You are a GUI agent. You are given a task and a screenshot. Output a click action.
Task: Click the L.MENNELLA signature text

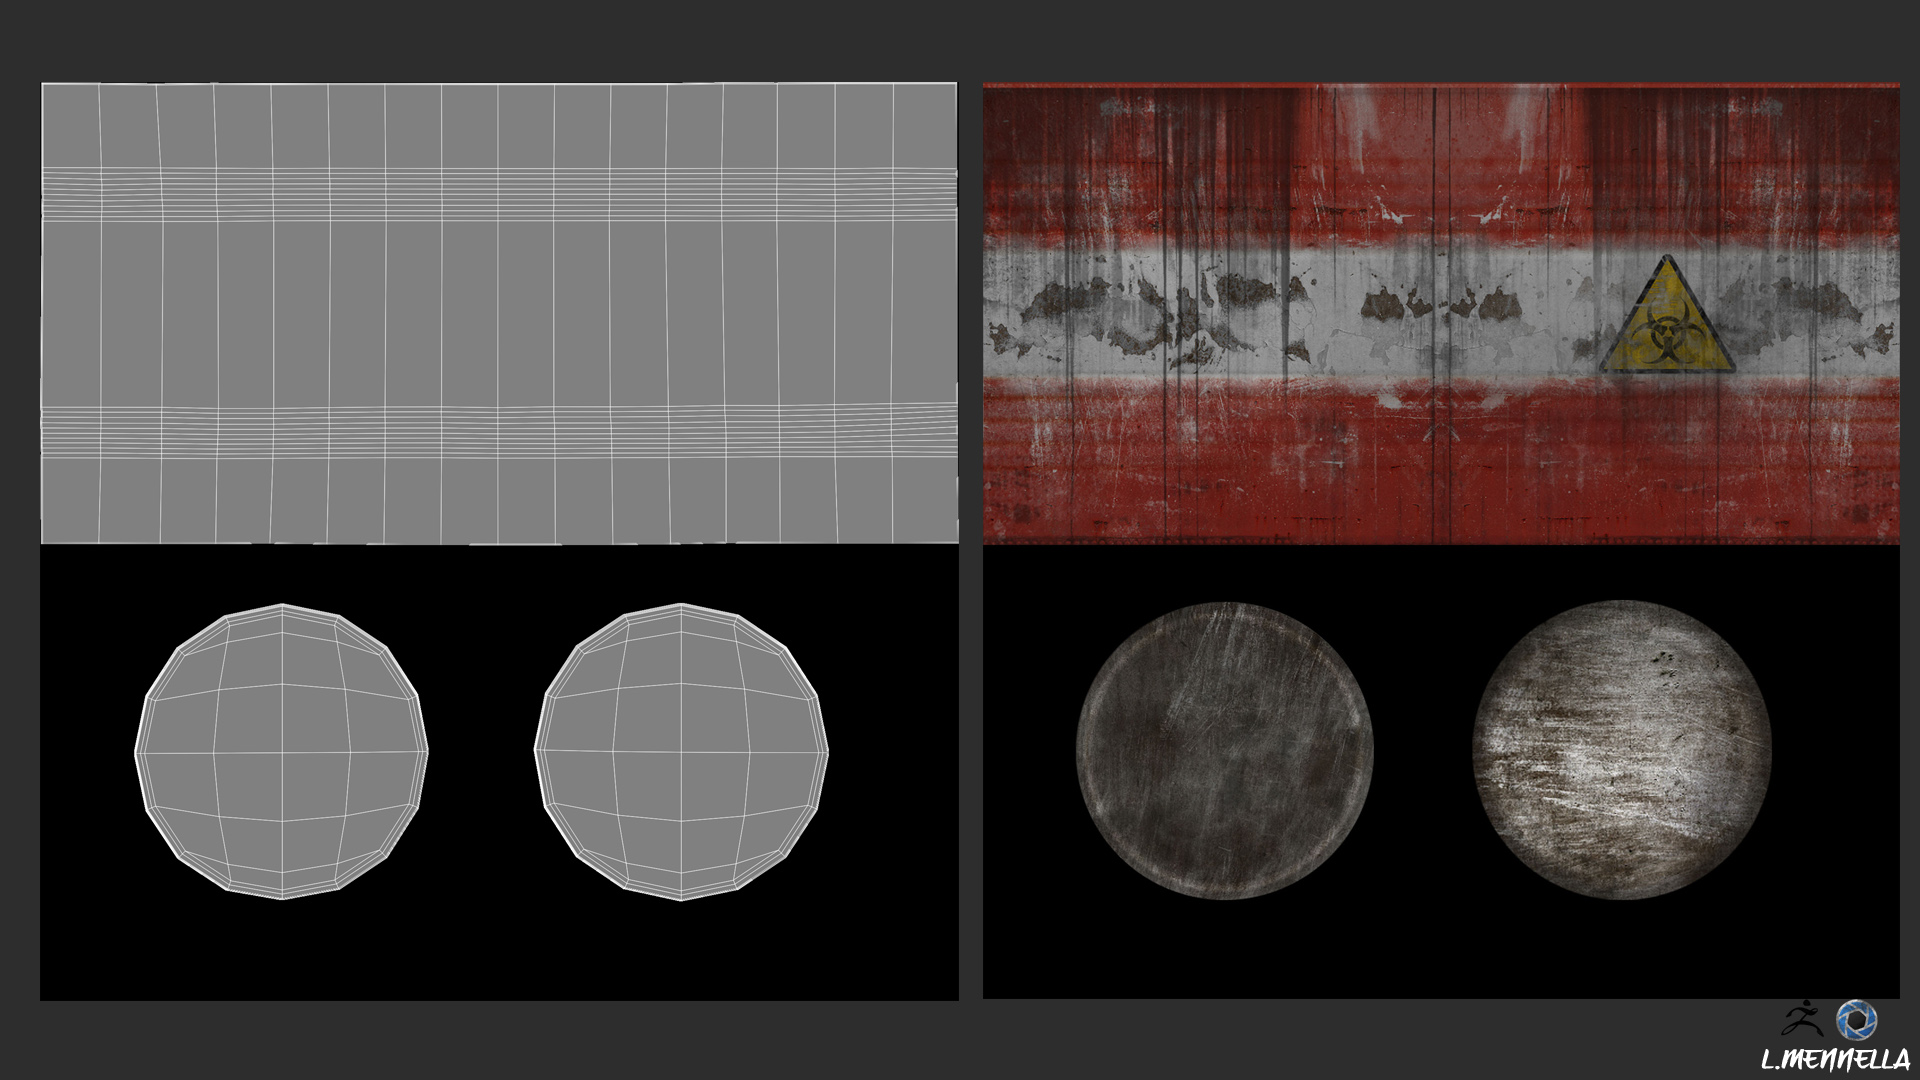(1835, 1059)
